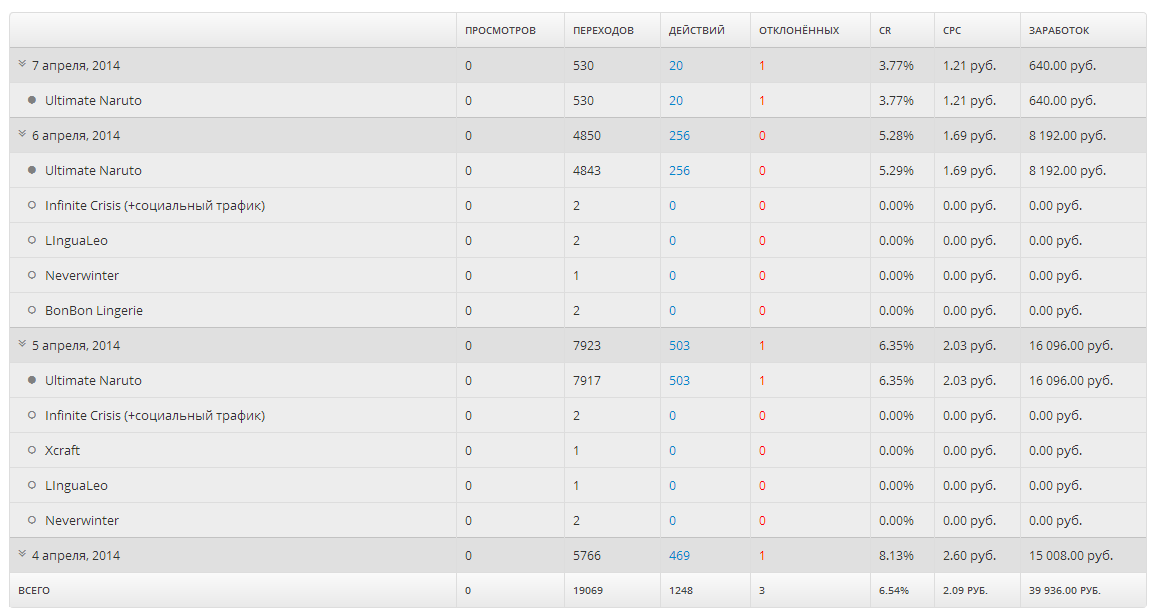Click the hollow dot beside Xcraft

tap(32, 450)
